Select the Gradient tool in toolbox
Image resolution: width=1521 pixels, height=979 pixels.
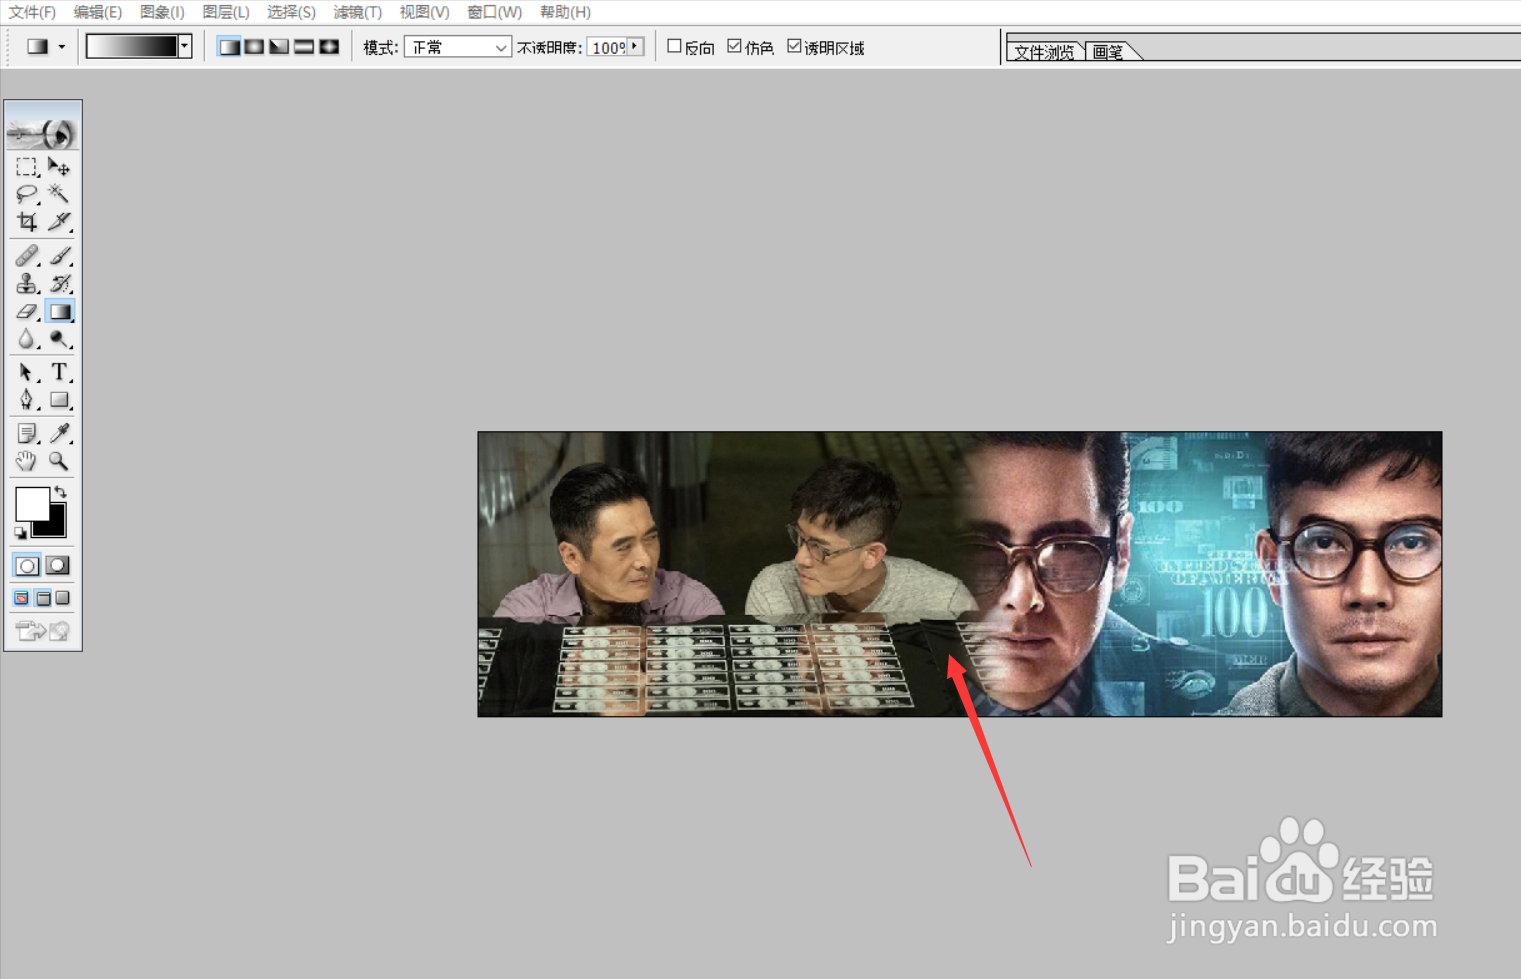point(59,312)
